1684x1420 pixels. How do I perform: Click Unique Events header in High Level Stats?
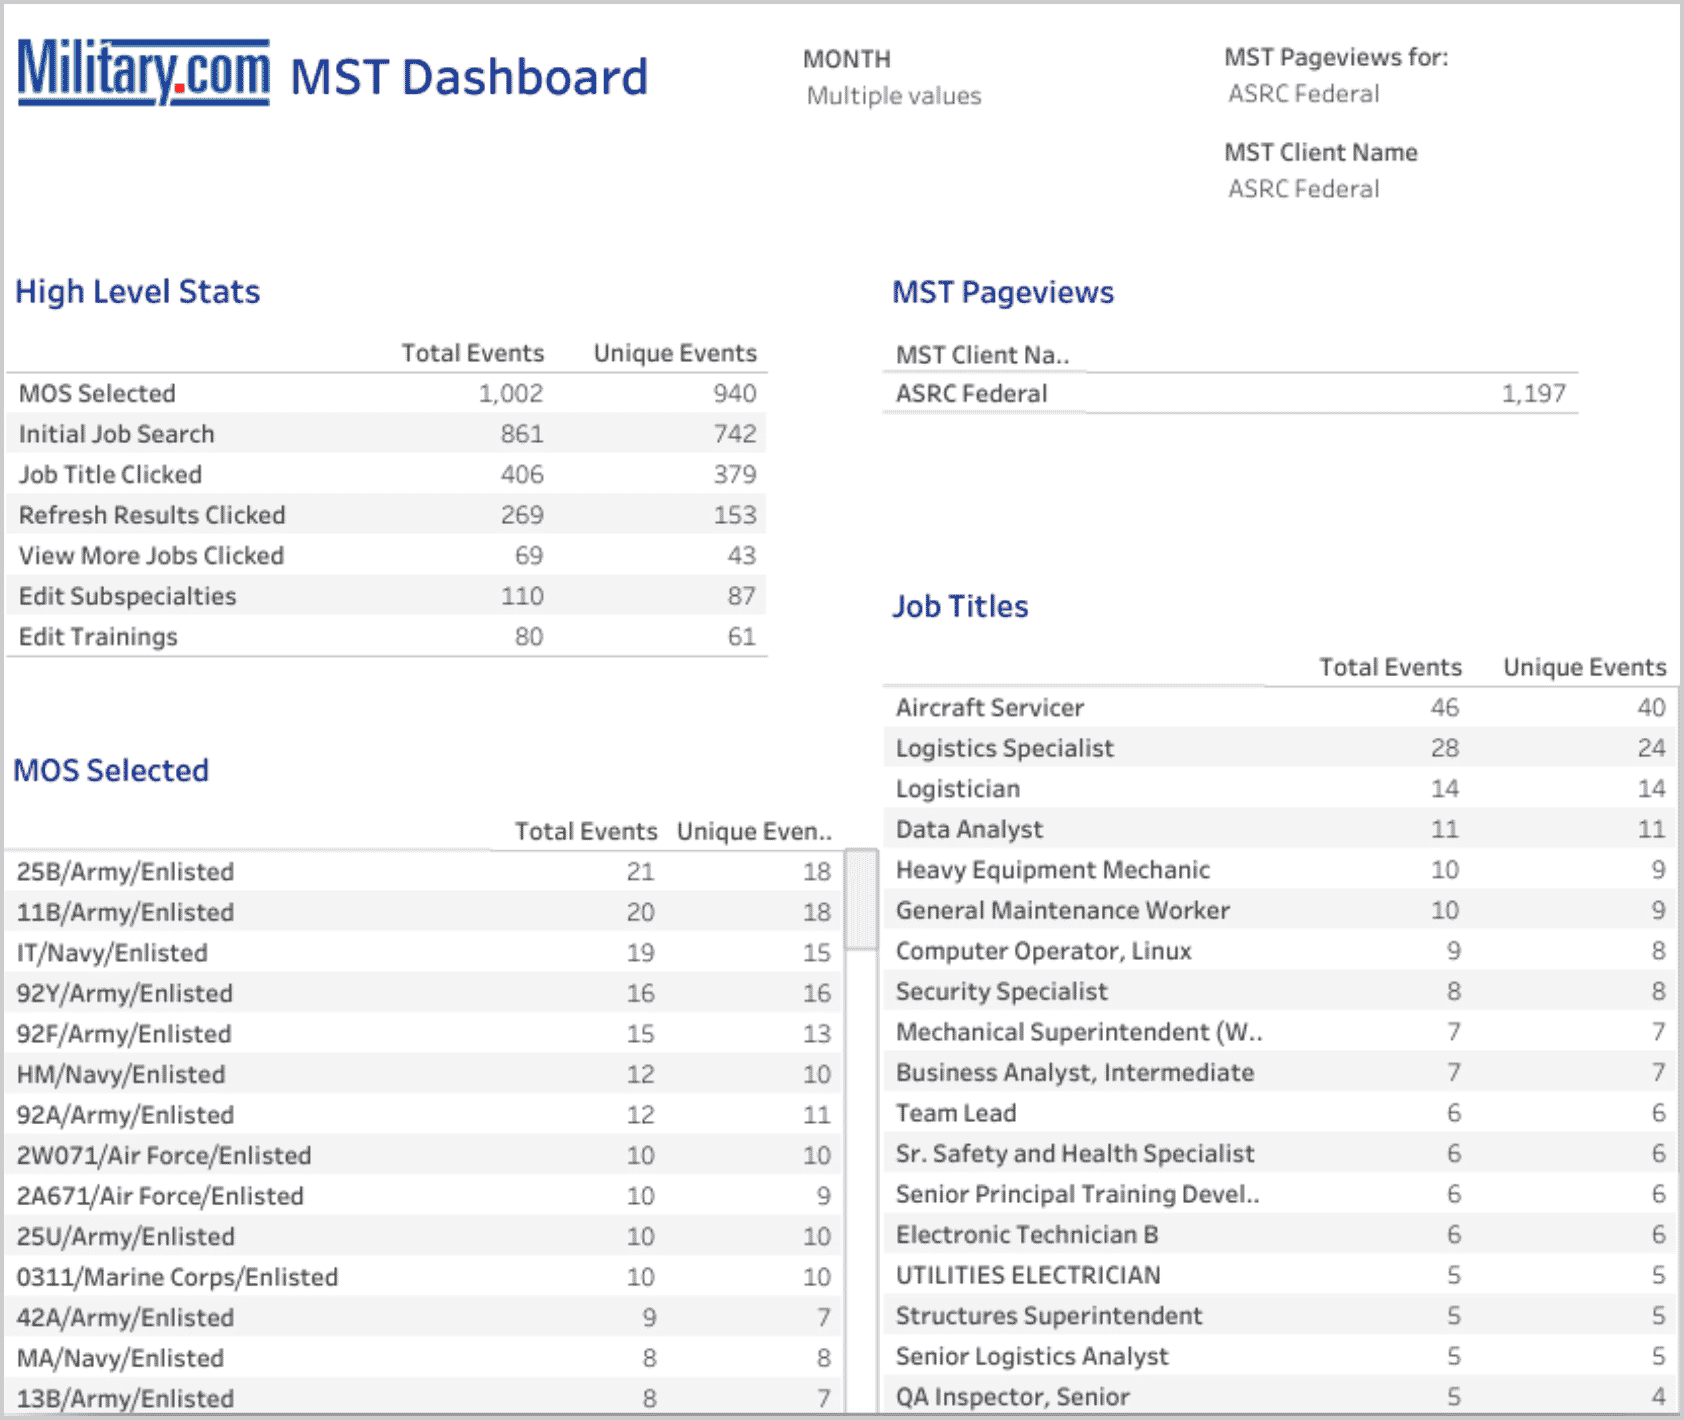click(675, 353)
